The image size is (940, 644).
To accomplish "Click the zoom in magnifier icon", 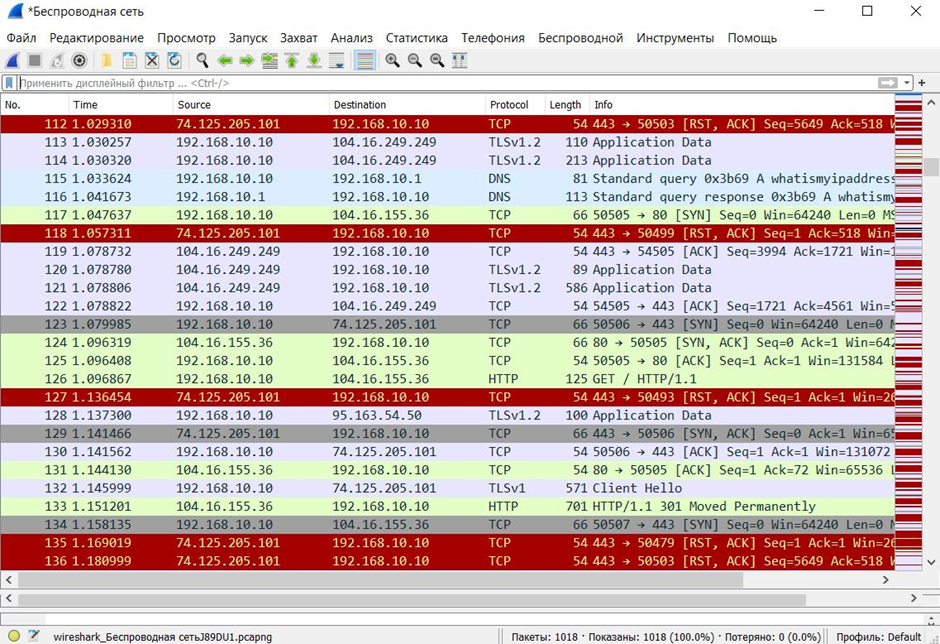I will 393,61.
